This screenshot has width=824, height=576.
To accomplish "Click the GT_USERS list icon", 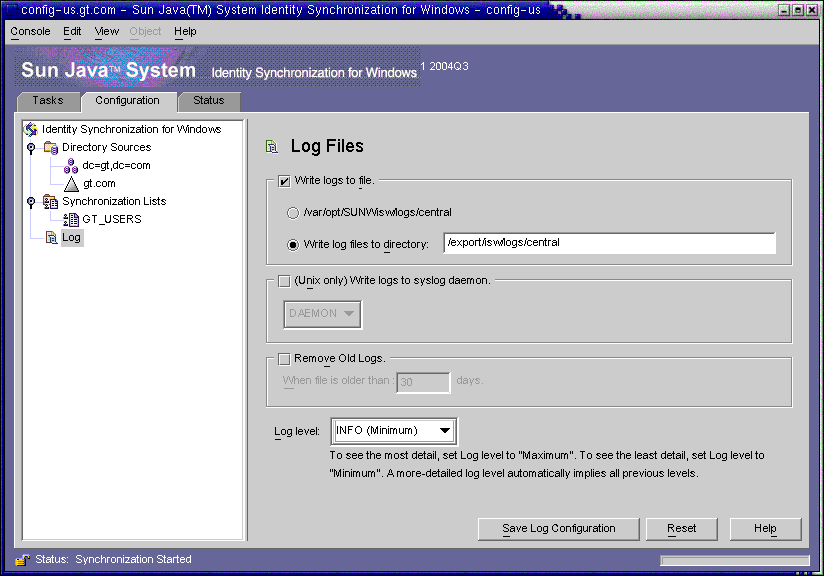I will 71,220.
